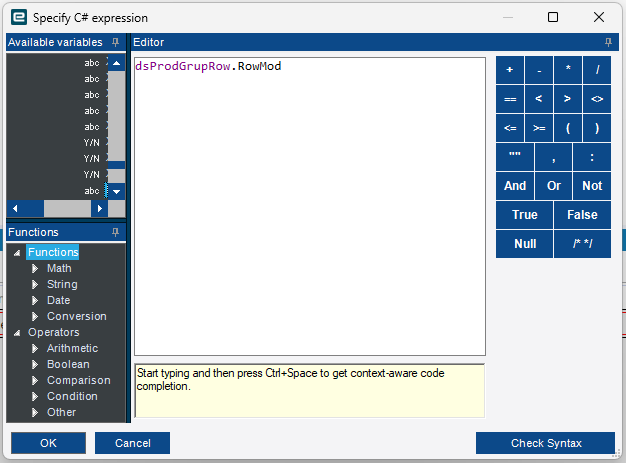Insert the Or operator
This screenshot has width=626, height=463.
pyautogui.click(x=553, y=186)
